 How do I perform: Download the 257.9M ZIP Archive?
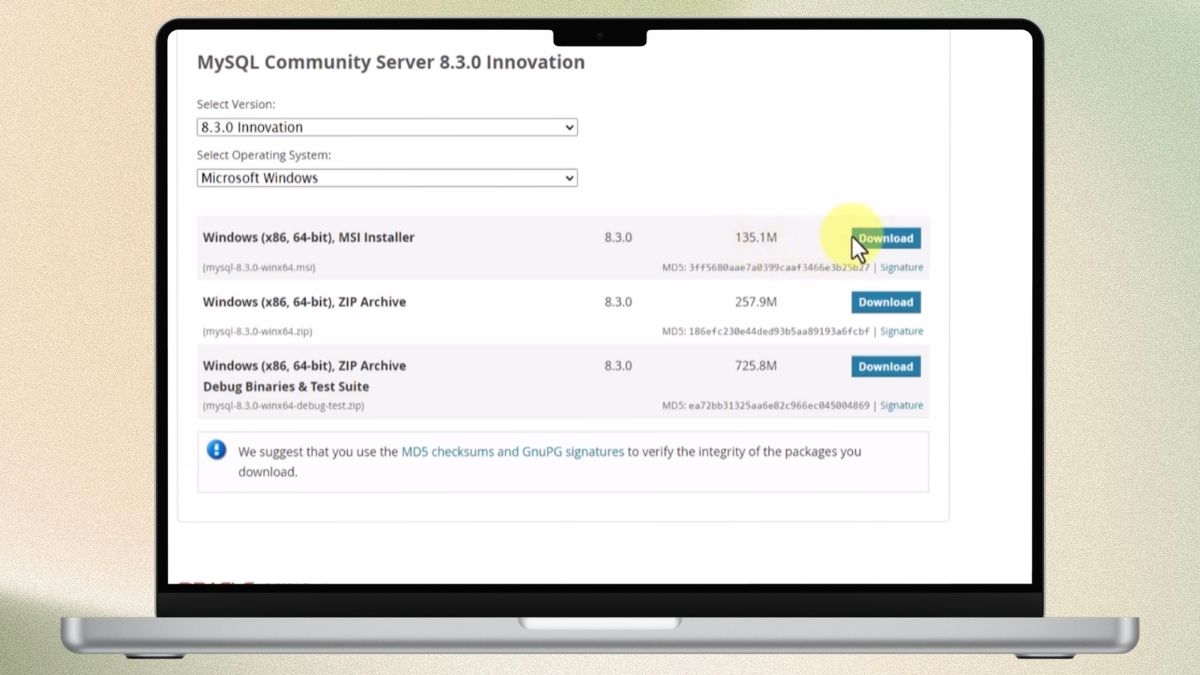pos(886,302)
